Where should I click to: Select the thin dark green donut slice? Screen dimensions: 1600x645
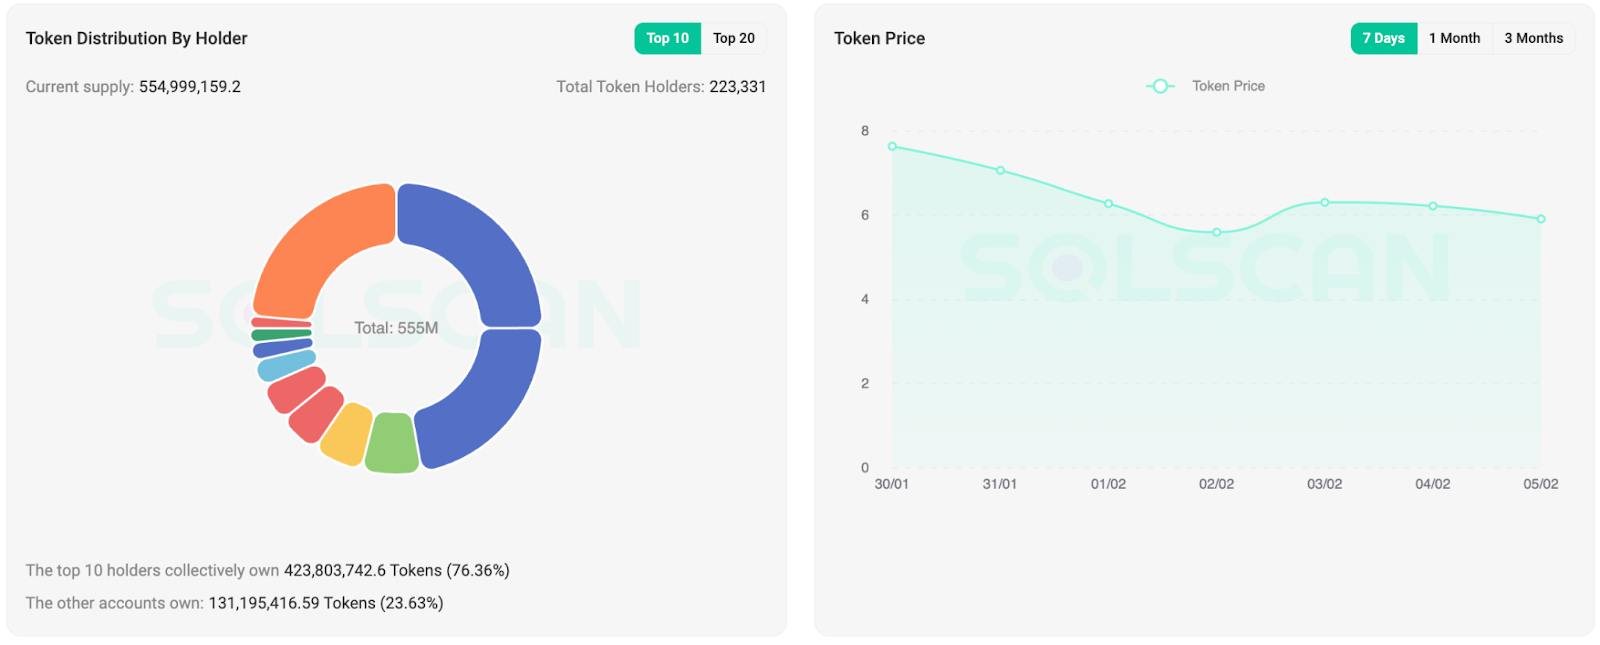point(281,335)
